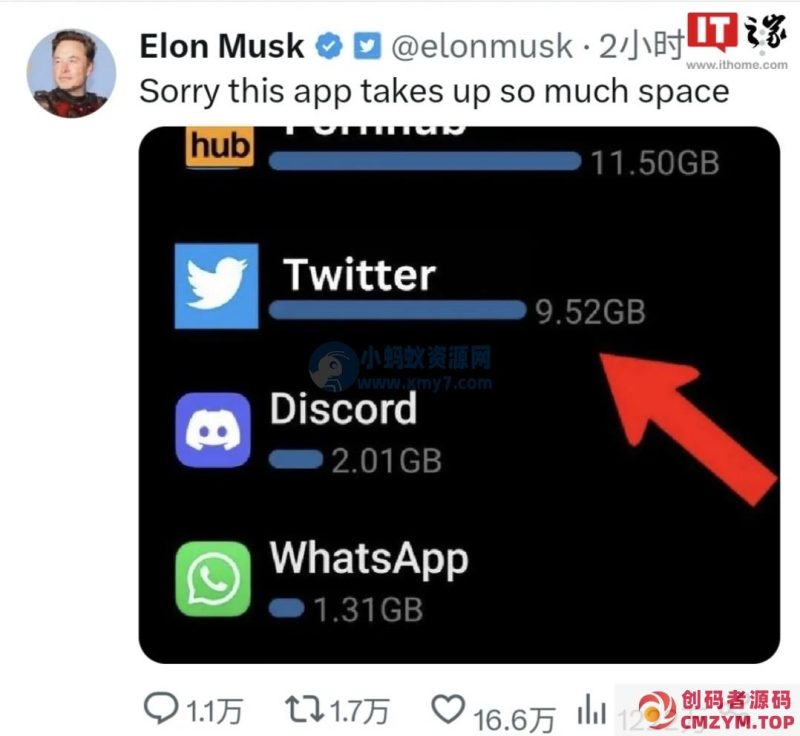800x736 pixels.
Task: Open the tweet author's round profile photo
Action: [71, 73]
